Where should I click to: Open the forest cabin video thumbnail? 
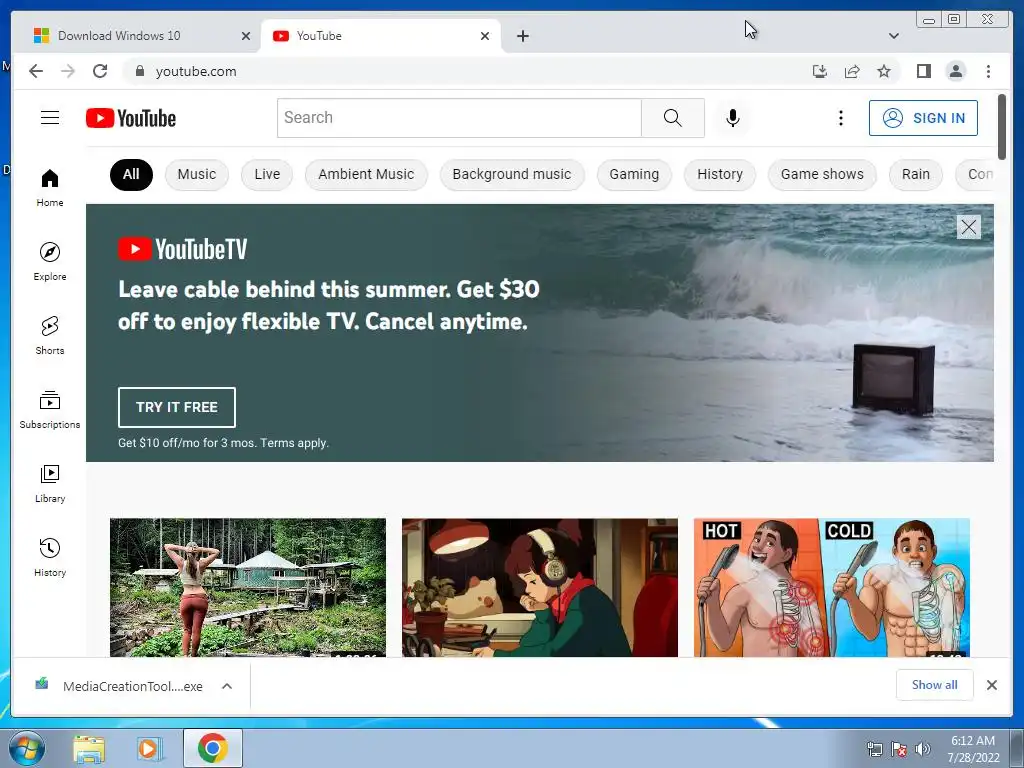[248, 588]
